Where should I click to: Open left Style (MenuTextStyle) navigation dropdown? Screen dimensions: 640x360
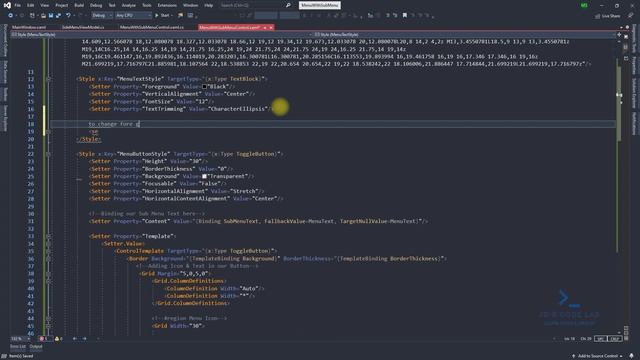point(159,35)
